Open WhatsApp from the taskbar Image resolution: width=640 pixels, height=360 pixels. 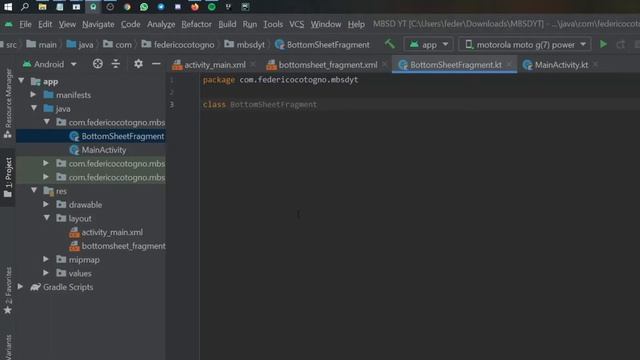click(x=144, y=7)
